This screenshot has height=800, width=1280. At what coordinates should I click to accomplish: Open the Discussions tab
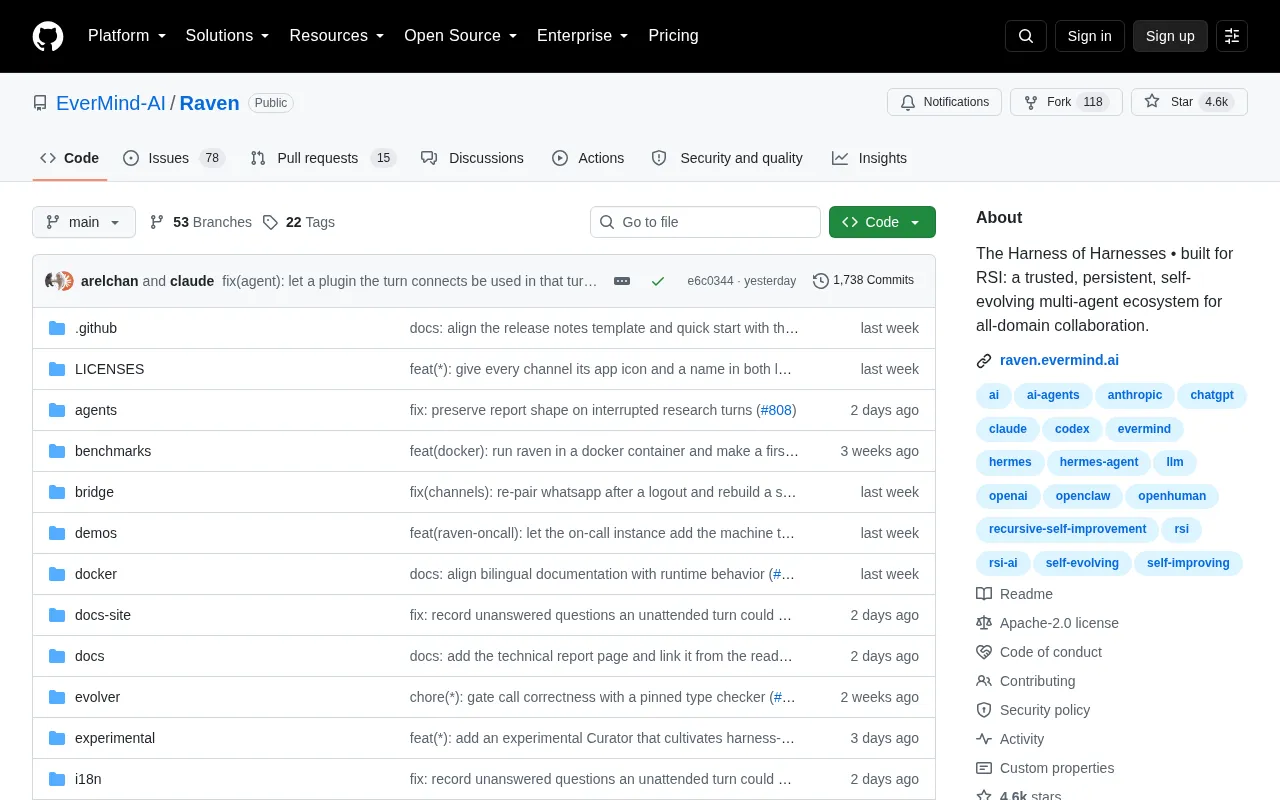472,158
